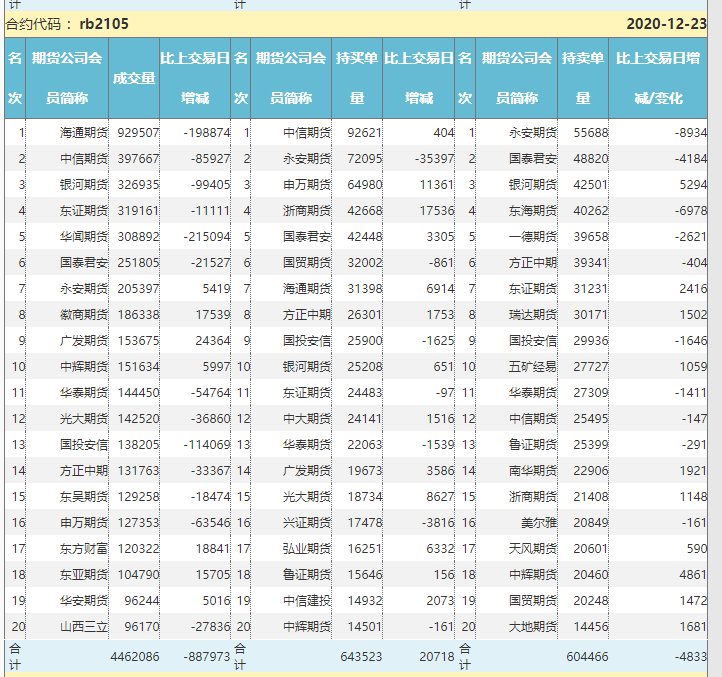The height and width of the screenshot is (677, 722).
Task: Select 南华期货 company name
Action: point(533,471)
